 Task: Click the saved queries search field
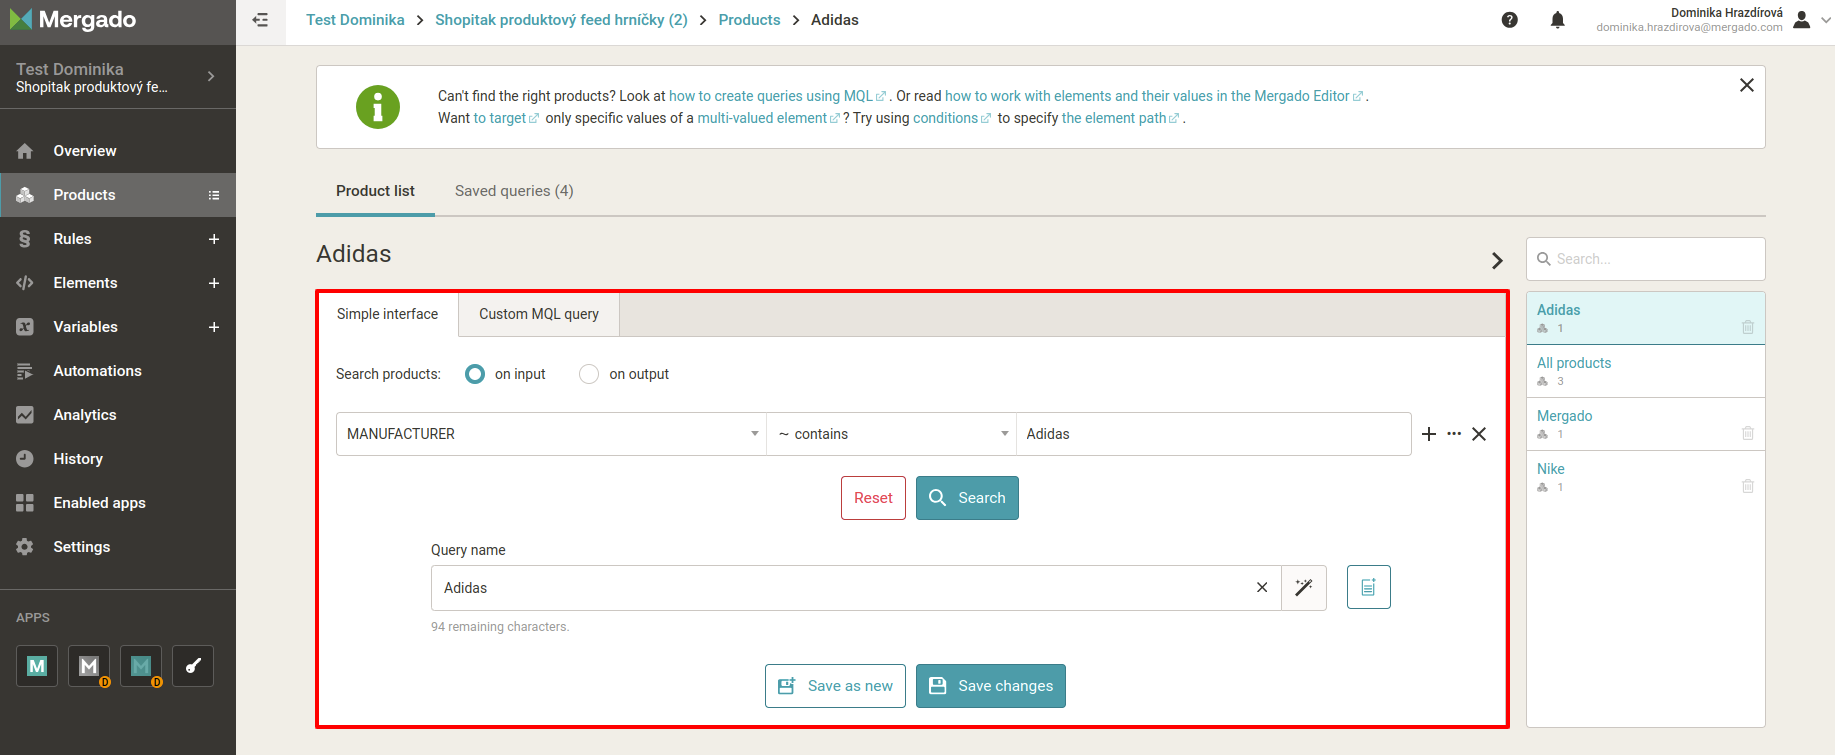coord(1645,259)
